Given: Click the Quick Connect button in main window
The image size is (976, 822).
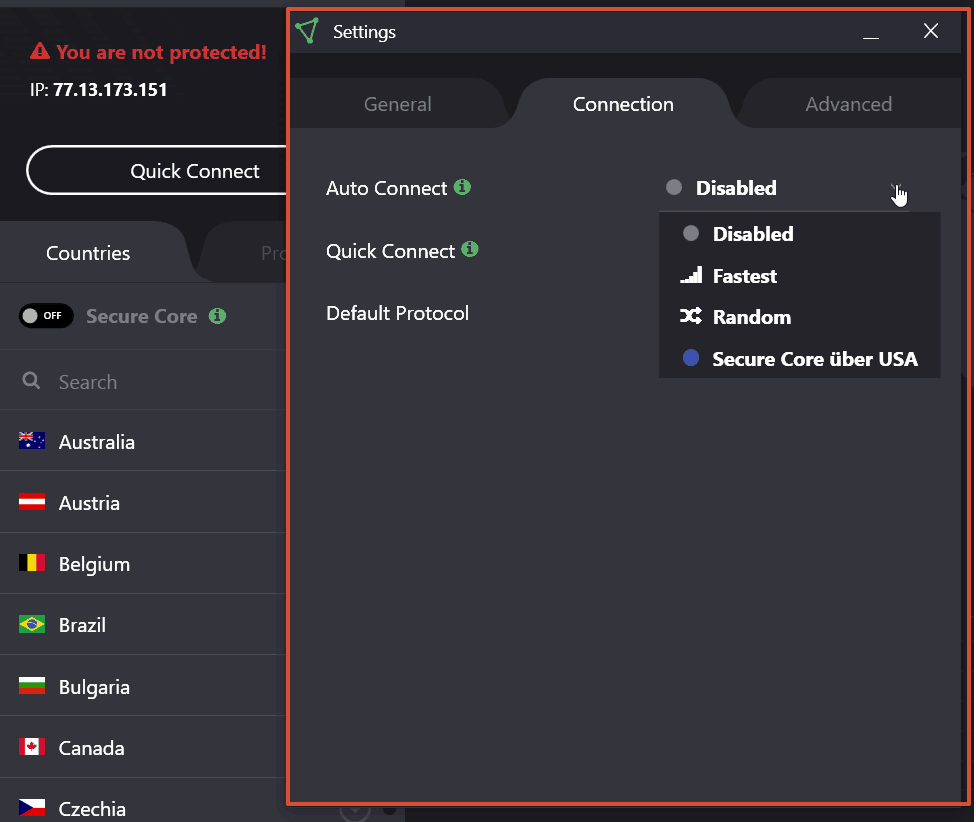Looking at the screenshot, I should coord(157,170).
